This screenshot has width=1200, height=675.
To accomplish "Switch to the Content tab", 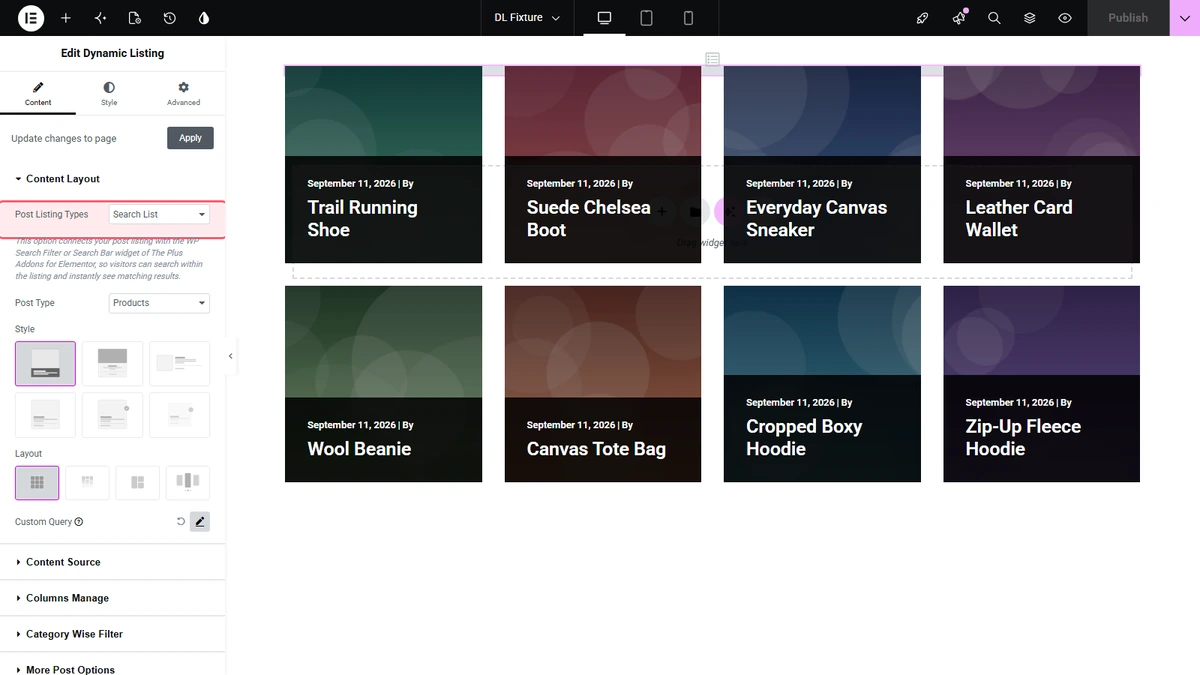I will point(38,94).
